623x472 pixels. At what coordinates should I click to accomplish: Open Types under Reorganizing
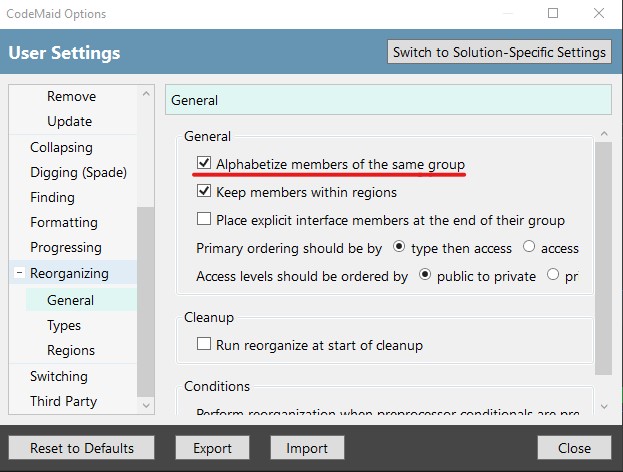click(x=64, y=325)
